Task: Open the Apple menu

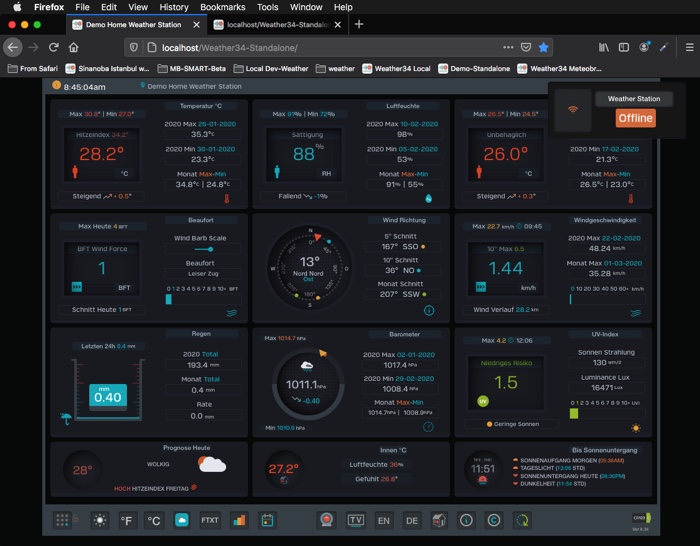Action: click(x=17, y=7)
